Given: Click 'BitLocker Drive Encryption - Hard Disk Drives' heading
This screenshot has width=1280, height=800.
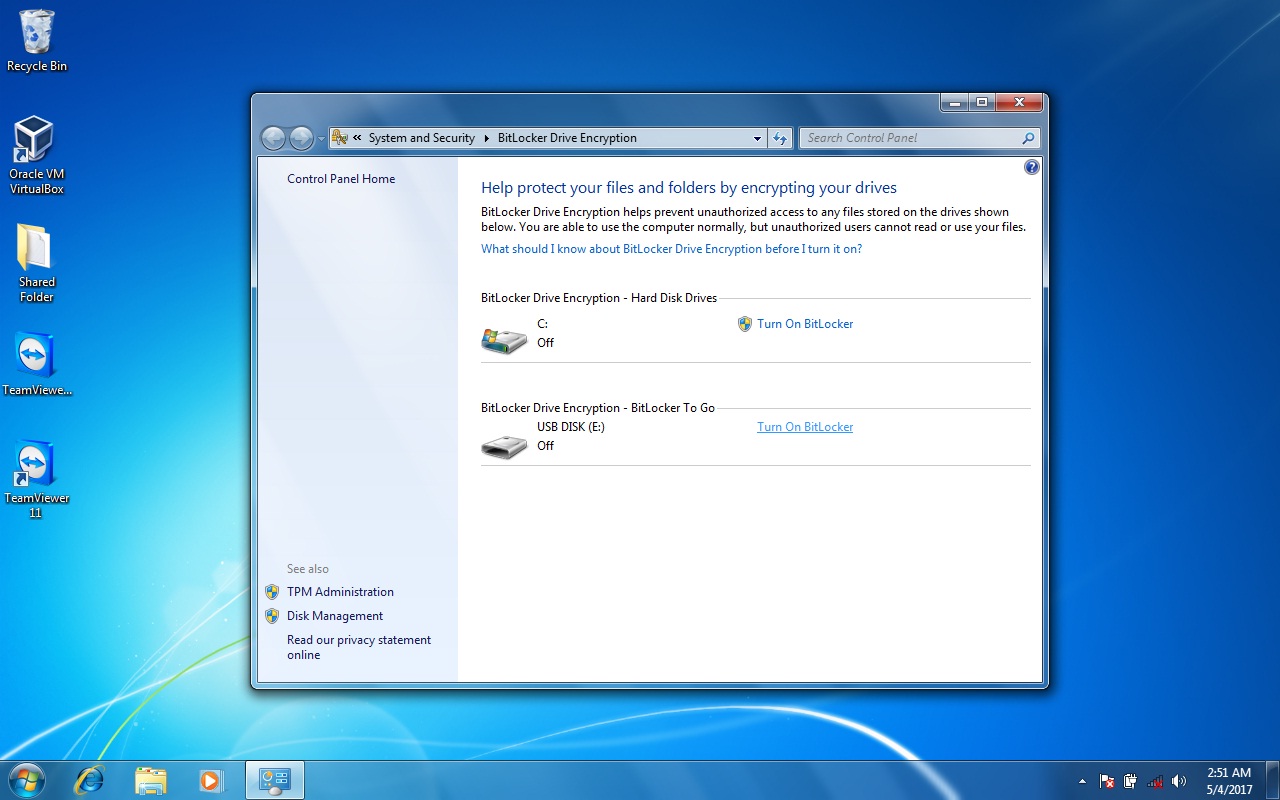Looking at the screenshot, I should 599,298.
